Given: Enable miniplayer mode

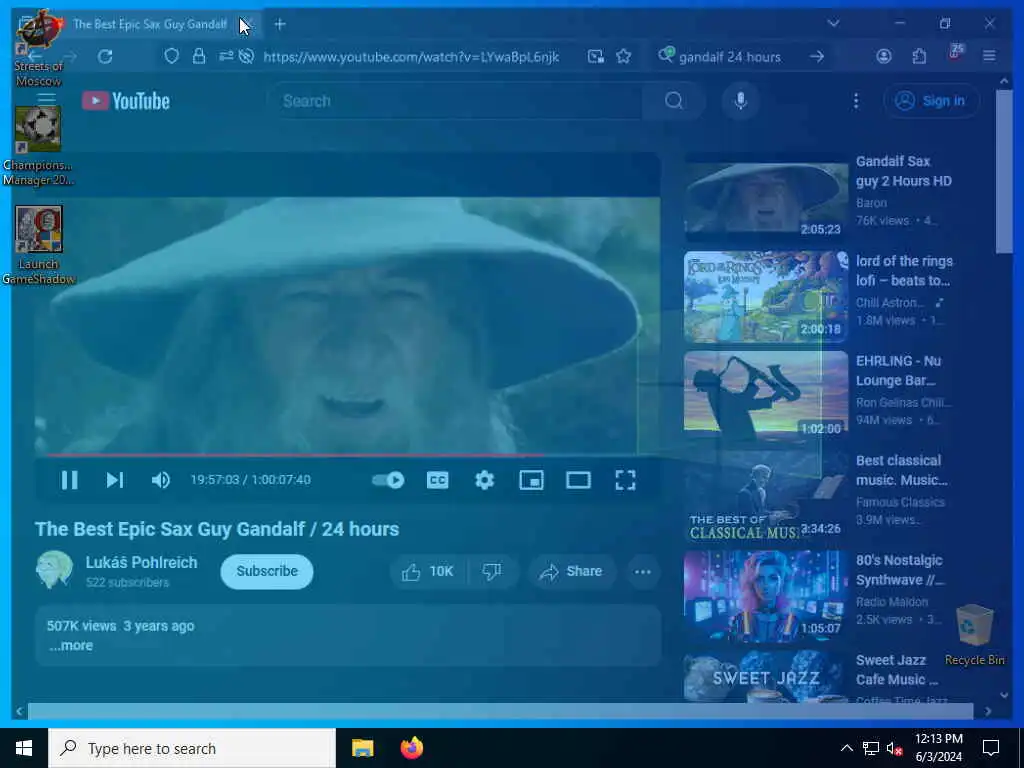Looking at the screenshot, I should [531, 480].
